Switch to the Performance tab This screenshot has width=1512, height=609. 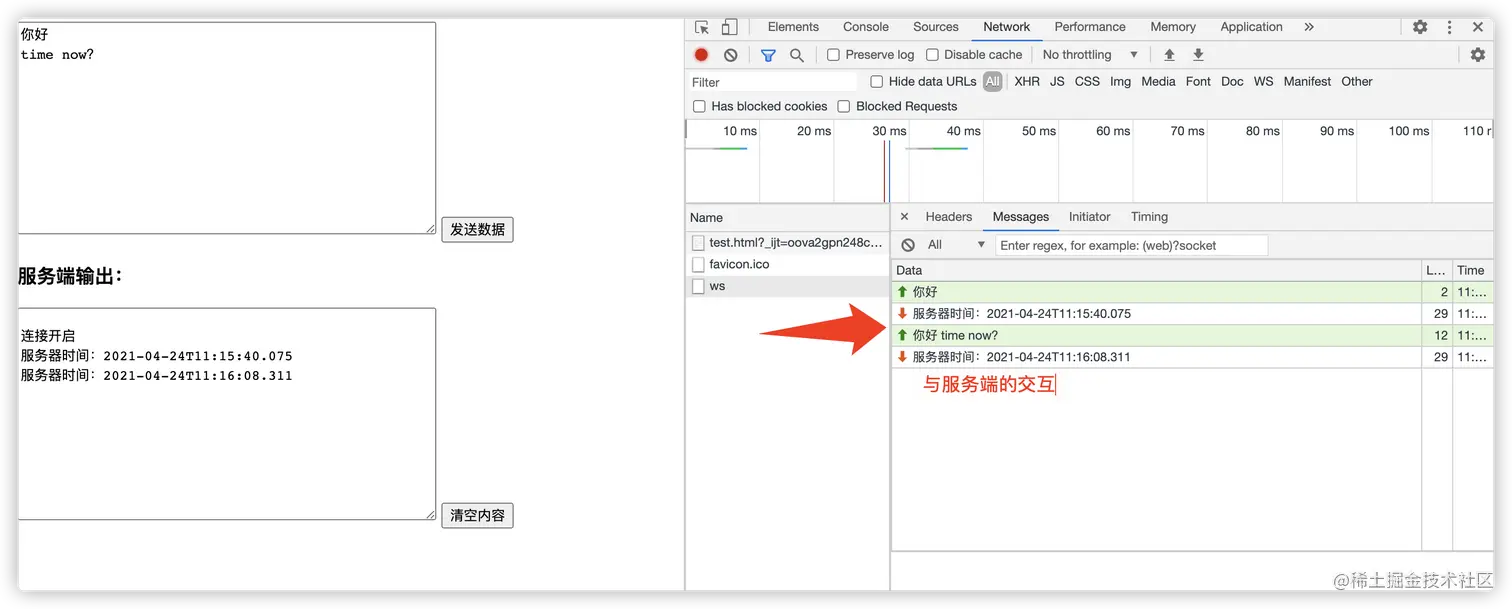(1090, 27)
